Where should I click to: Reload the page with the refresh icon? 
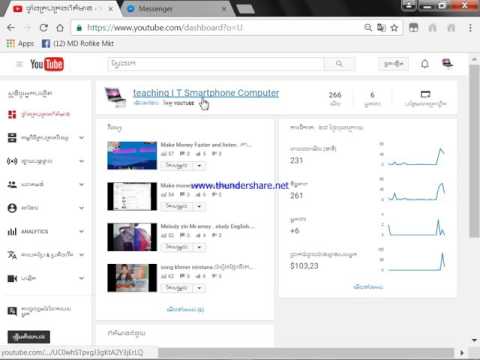point(44,28)
